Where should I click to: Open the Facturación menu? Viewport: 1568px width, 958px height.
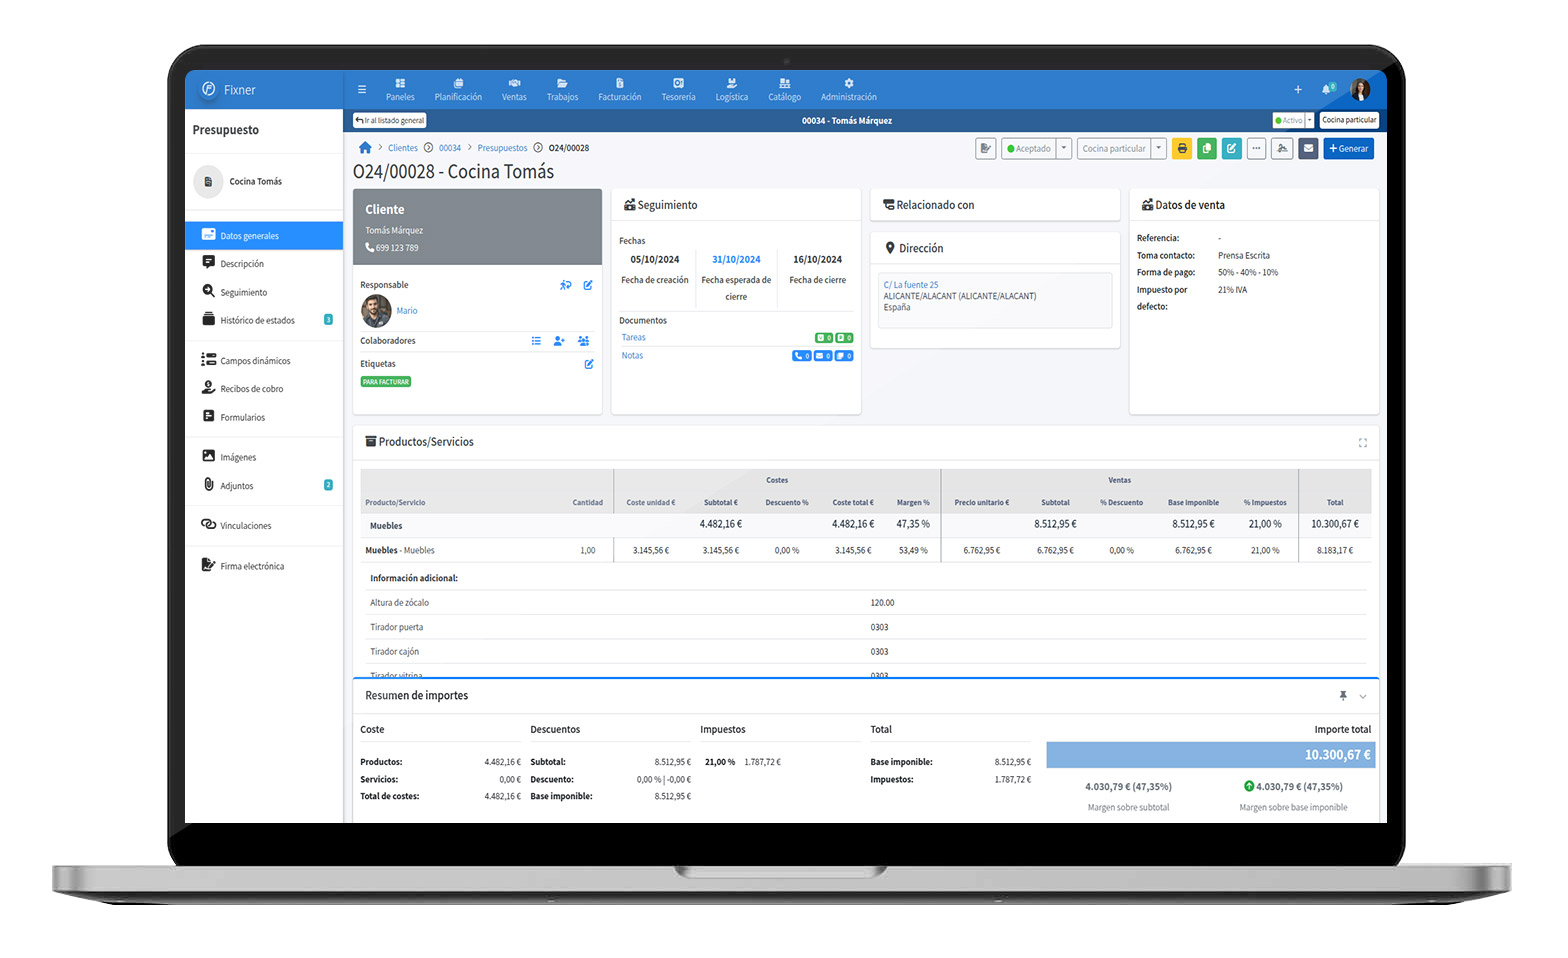[x=619, y=90]
